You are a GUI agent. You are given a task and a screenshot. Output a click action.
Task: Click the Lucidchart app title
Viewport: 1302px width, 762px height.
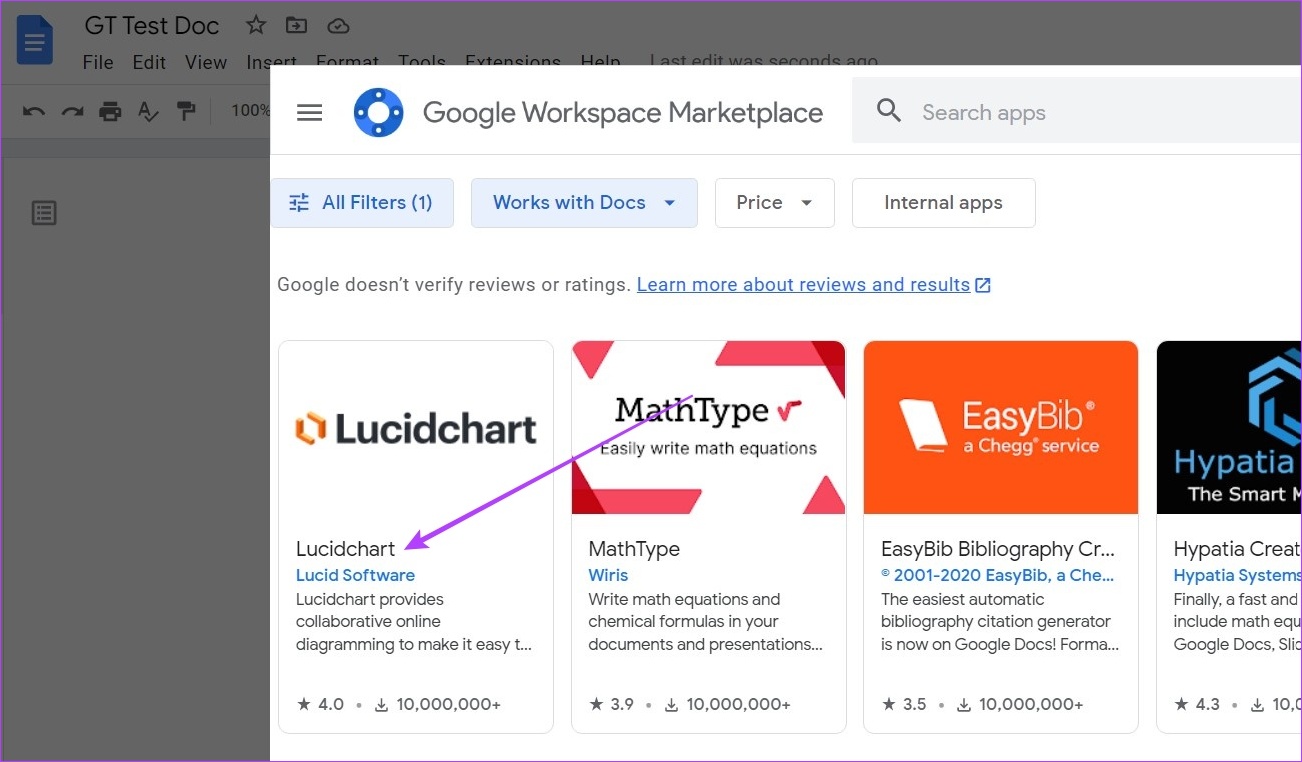(x=346, y=549)
